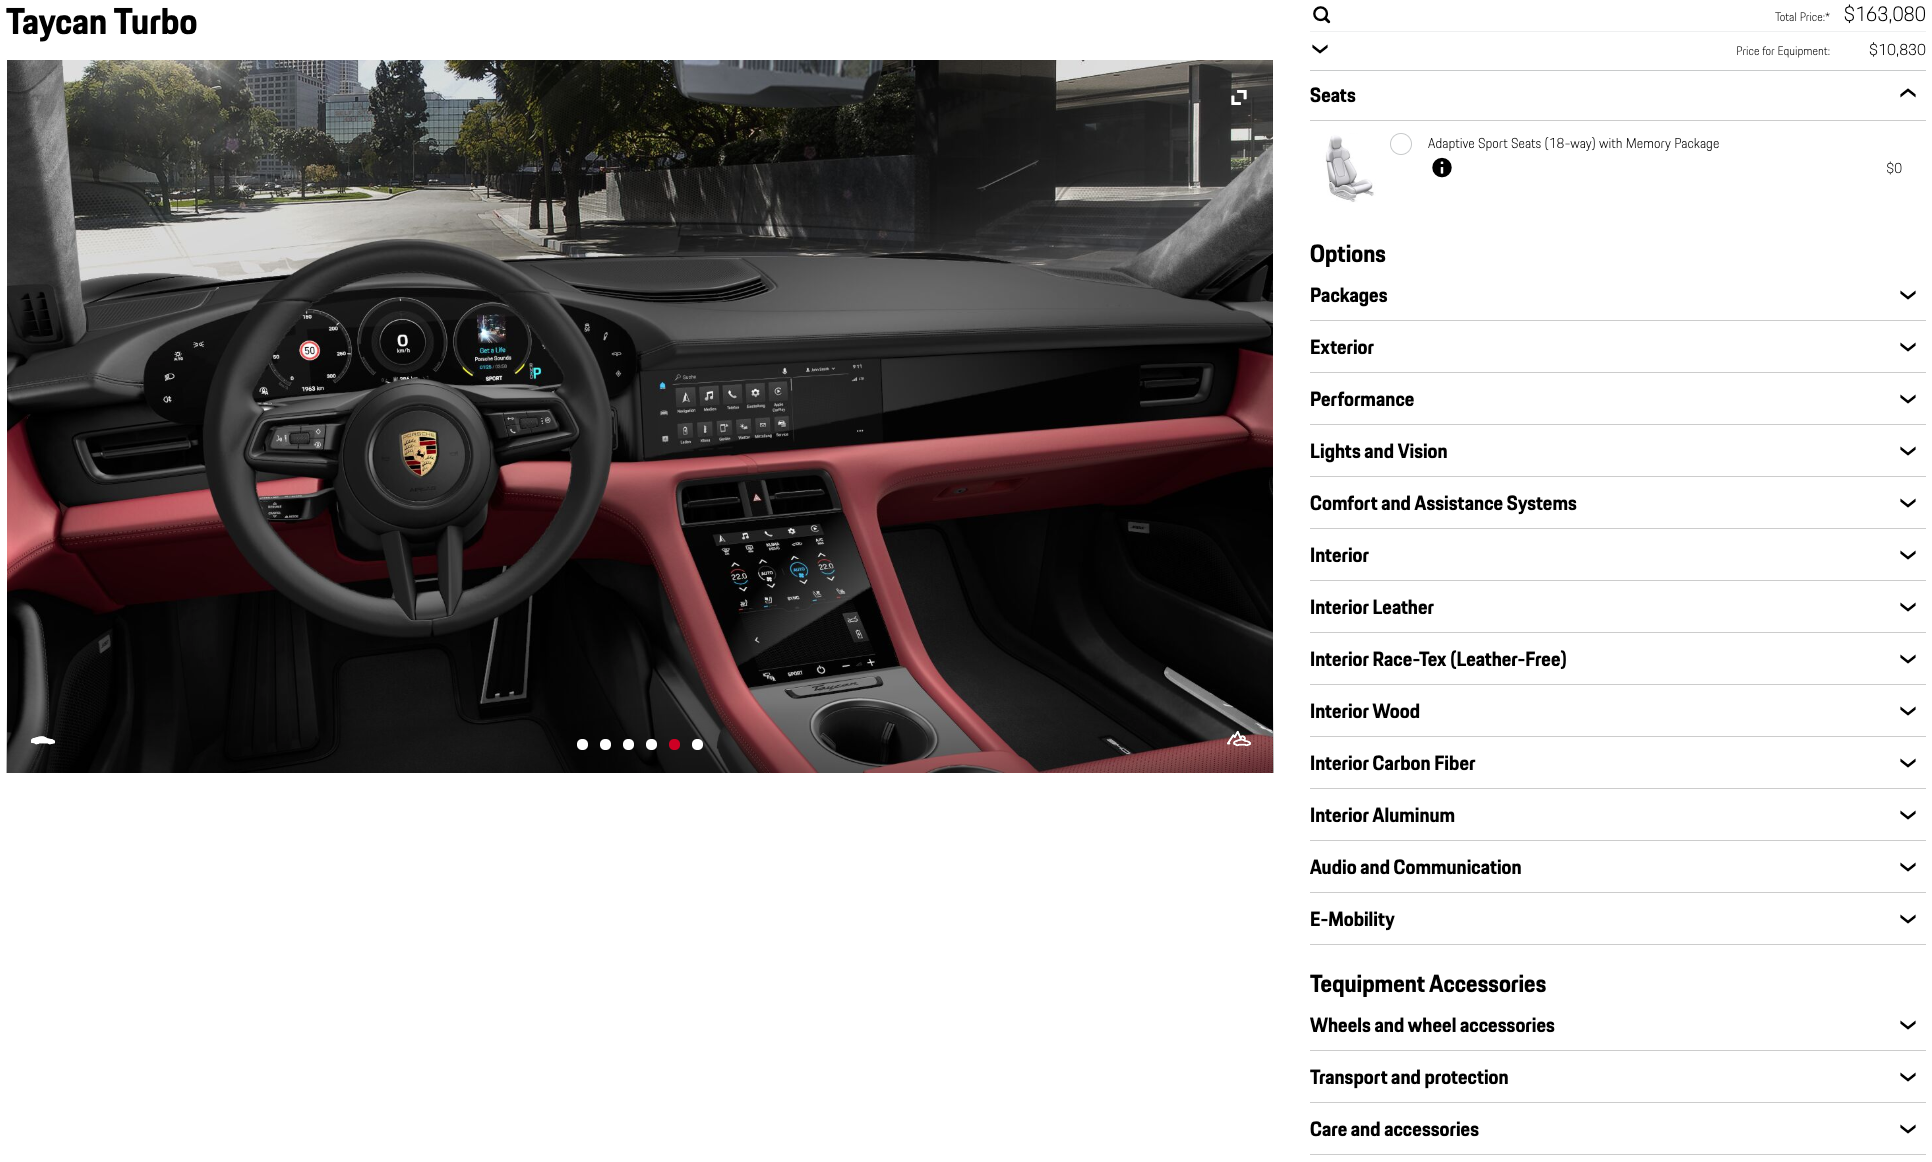This screenshot has height=1162, width=1932.
Task: Switch to exterior view via the car icon
Action: click(x=41, y=740)
